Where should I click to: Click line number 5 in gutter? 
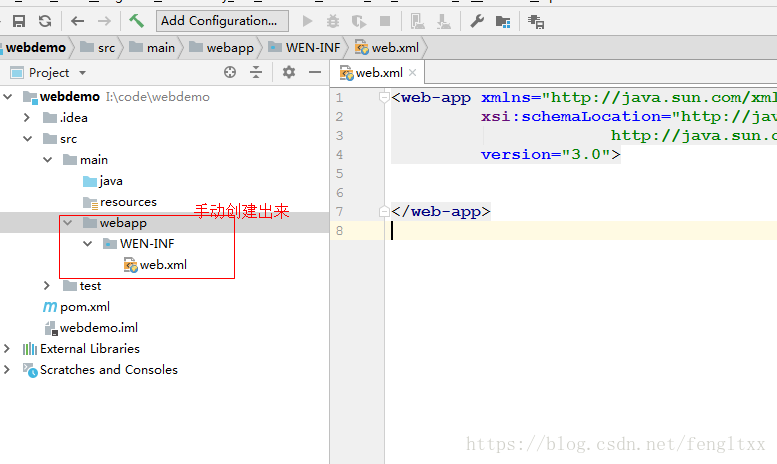point(339,174)
